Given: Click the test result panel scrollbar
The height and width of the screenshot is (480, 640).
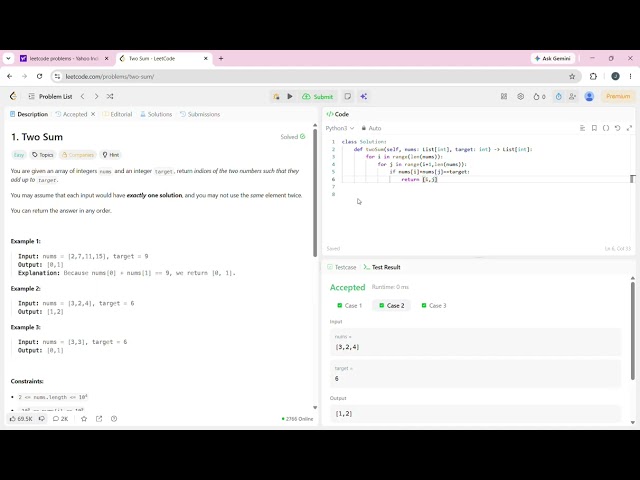Looking at the screenshot, I should [633, 331].
